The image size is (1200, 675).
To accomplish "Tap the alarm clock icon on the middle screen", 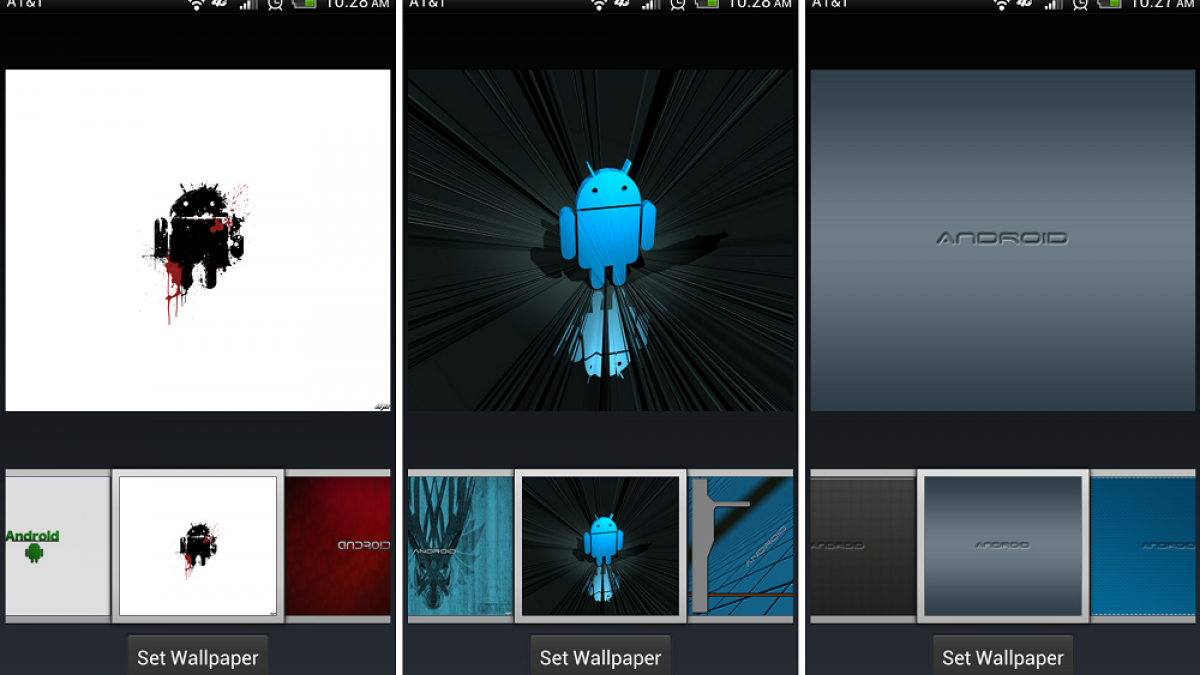I will pos(678,5).
